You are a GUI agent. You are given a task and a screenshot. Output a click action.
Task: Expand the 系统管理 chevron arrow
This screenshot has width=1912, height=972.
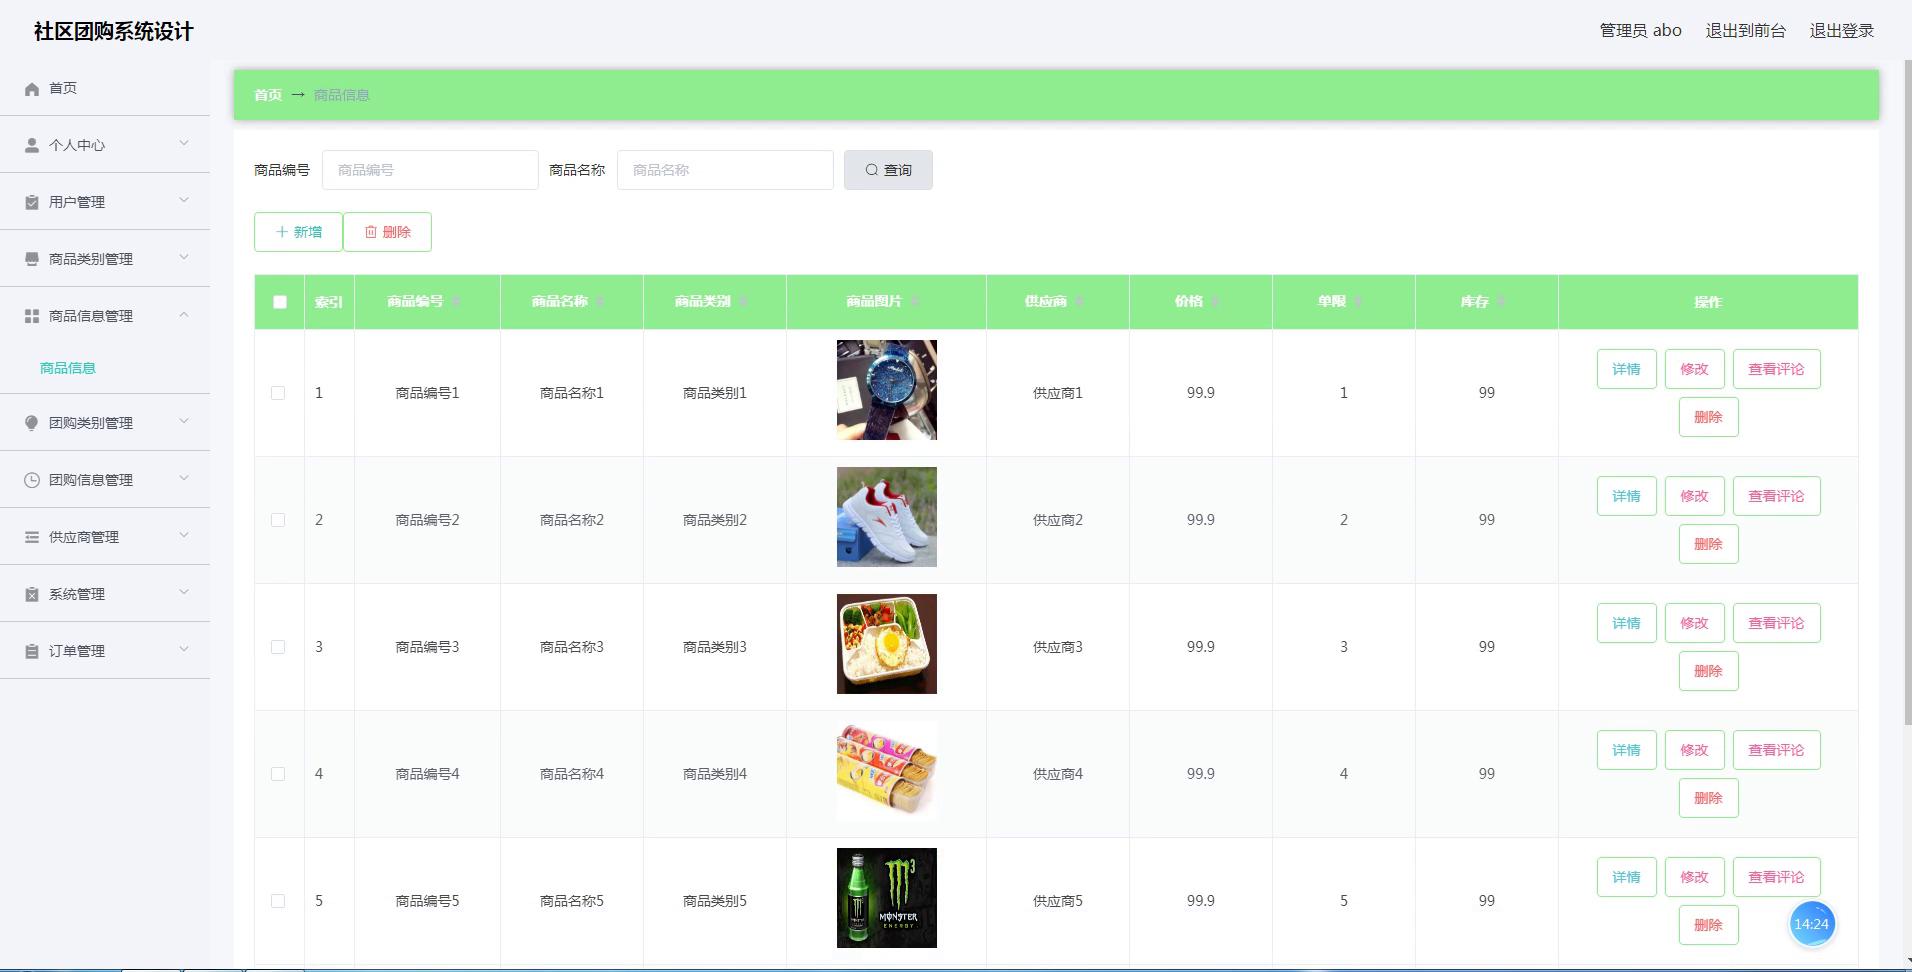184,593
